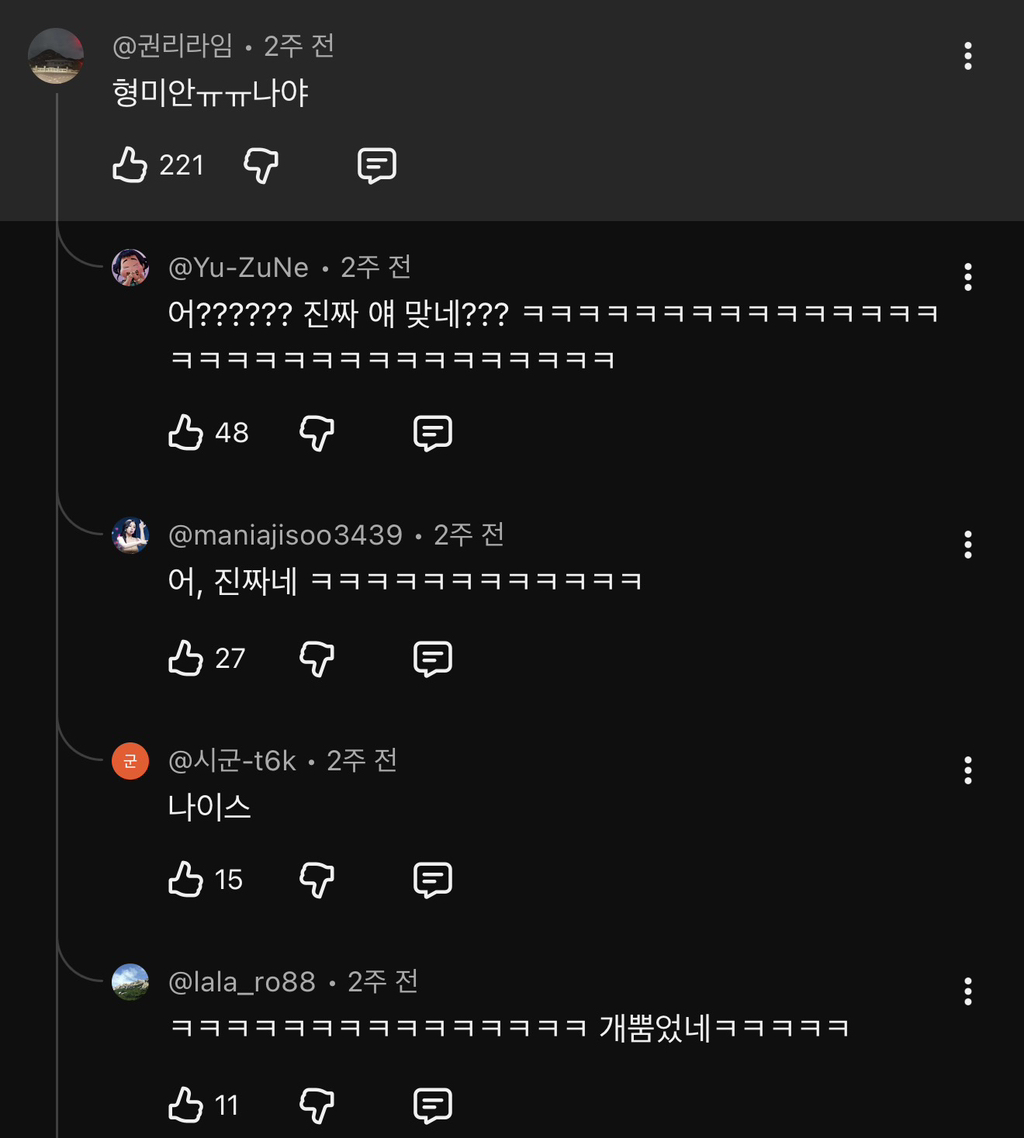This screenshot has height=1138, width=1024.
Task: Like @Yu-ZuNe's reply
Action: tap(186, 433)
